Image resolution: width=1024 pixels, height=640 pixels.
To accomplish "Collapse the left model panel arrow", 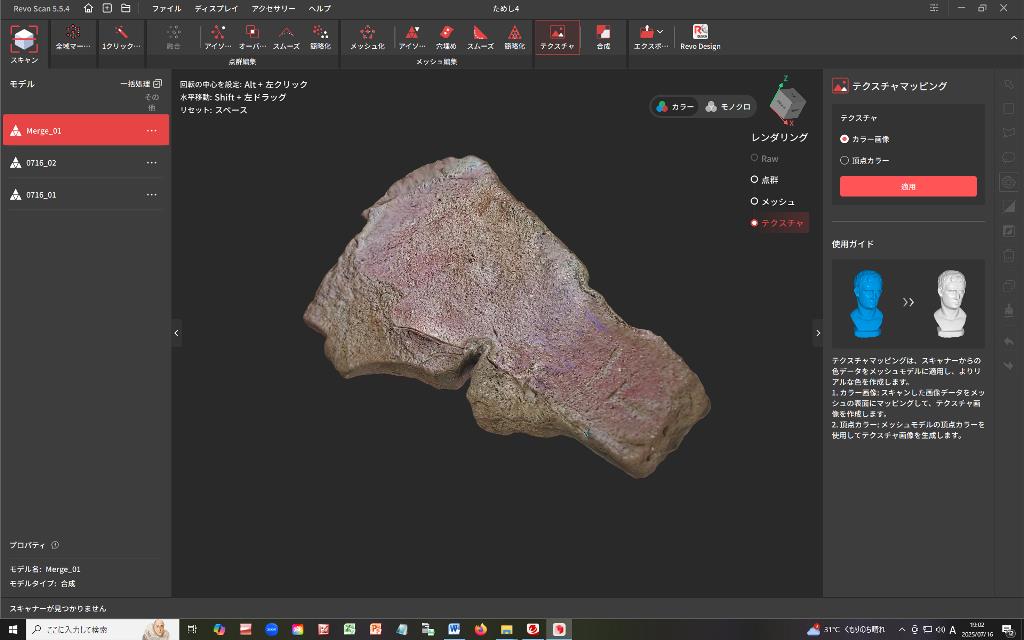I will tap(176, 333).
